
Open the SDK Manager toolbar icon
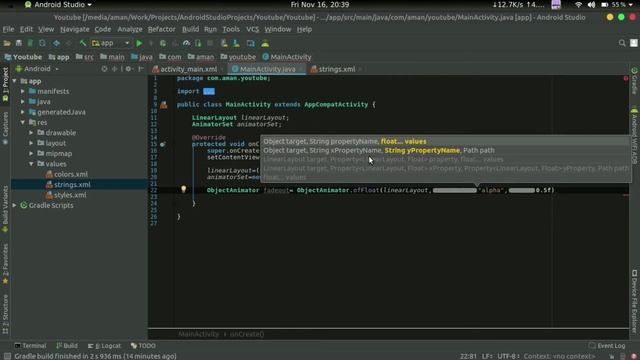tap(236, 43)
